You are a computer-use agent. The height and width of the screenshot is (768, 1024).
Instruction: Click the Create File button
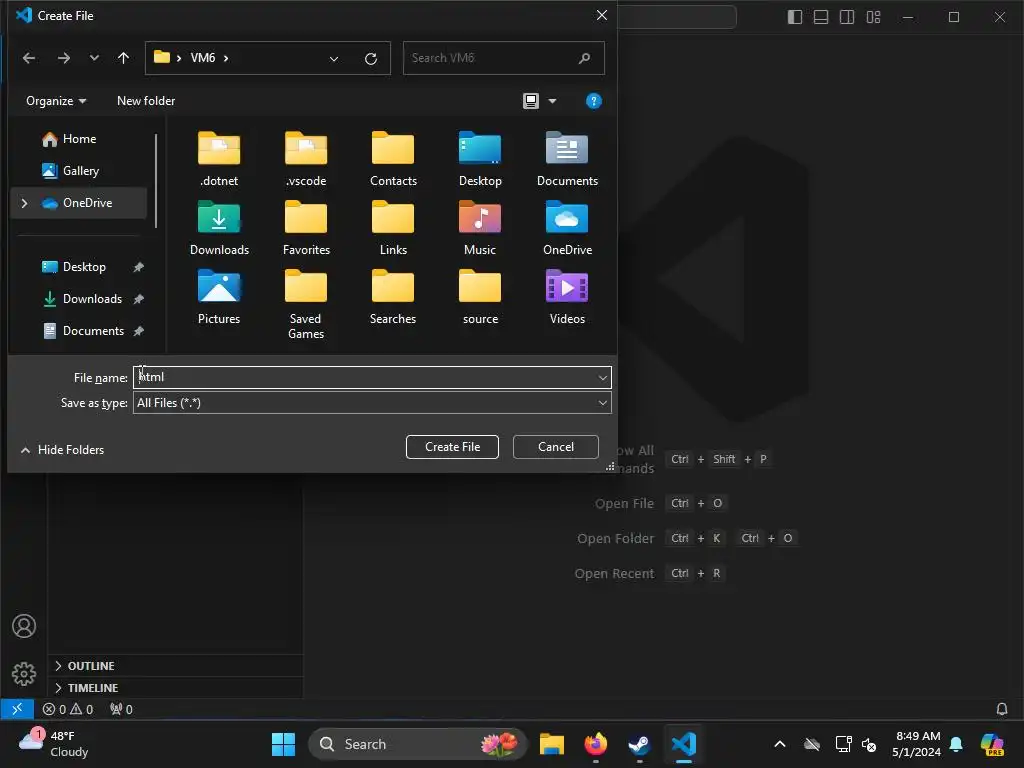(x=452, y=447)
